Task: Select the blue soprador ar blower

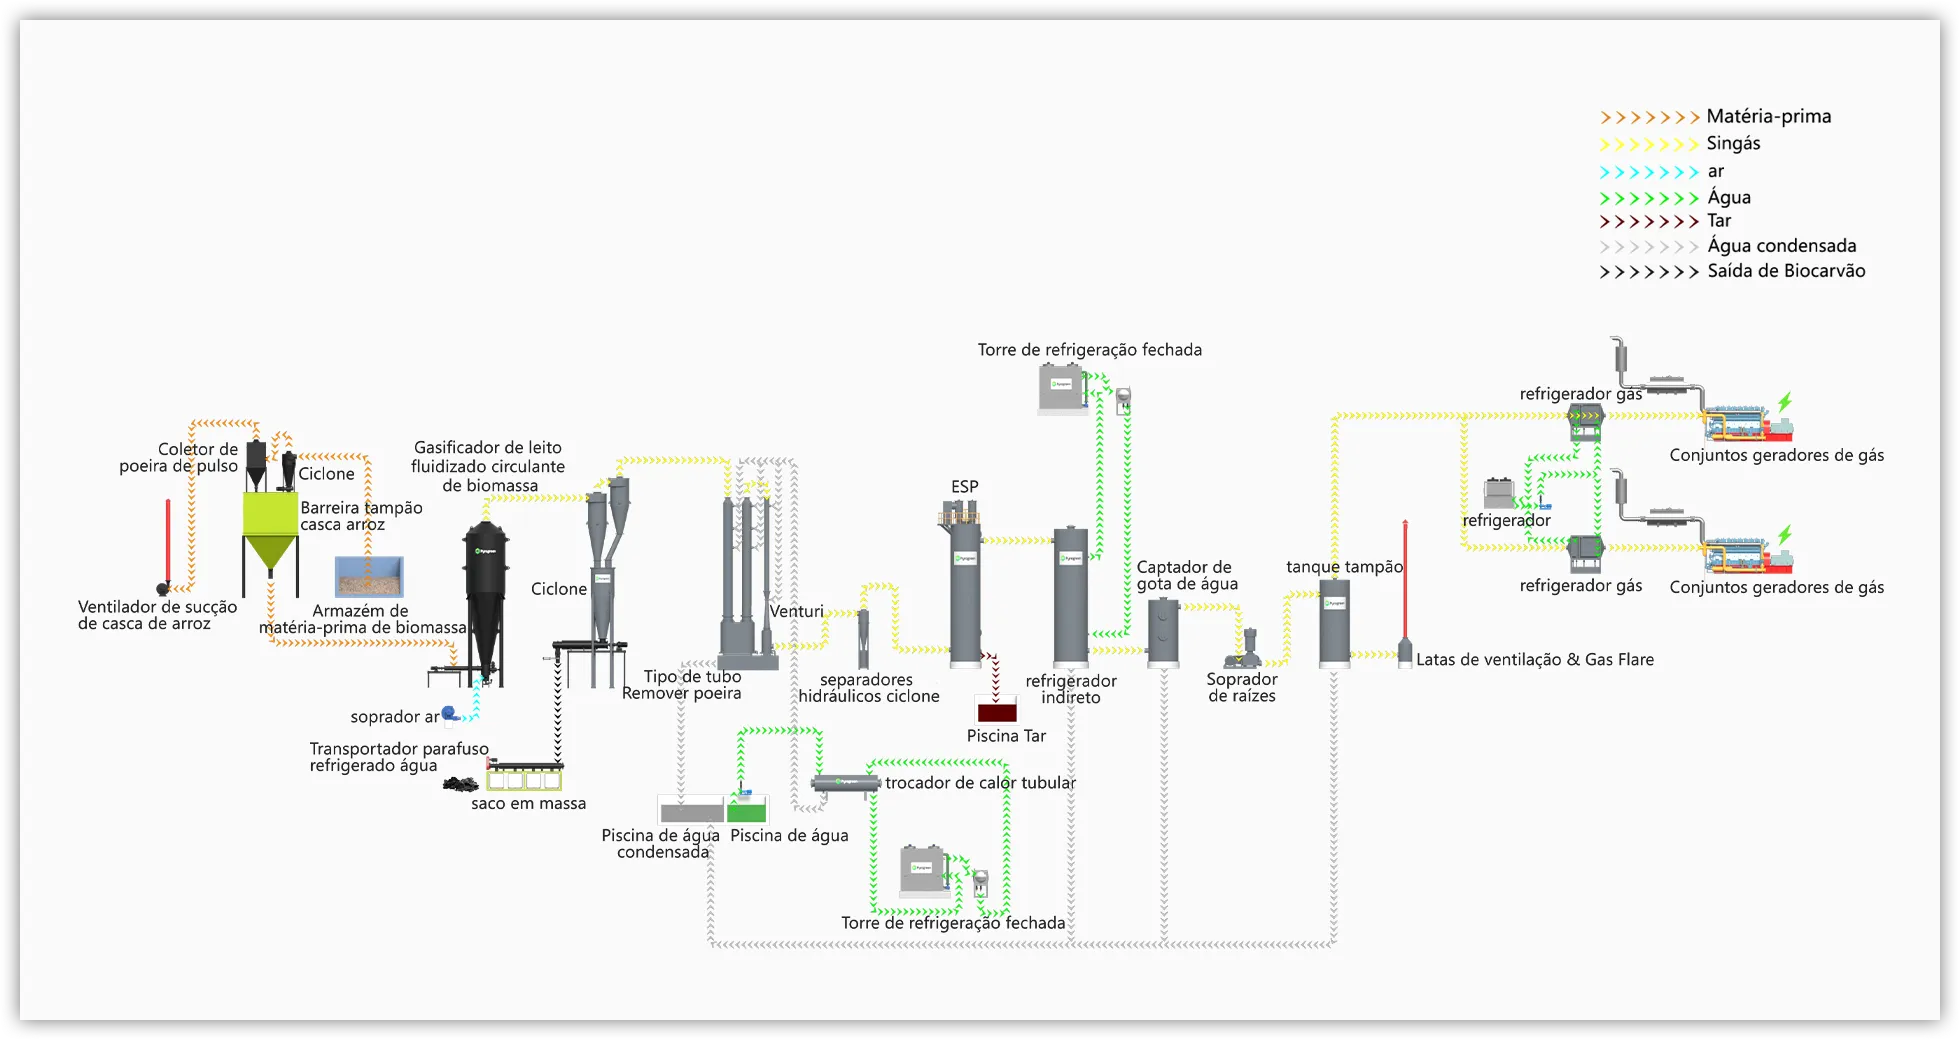Action: 450,714
